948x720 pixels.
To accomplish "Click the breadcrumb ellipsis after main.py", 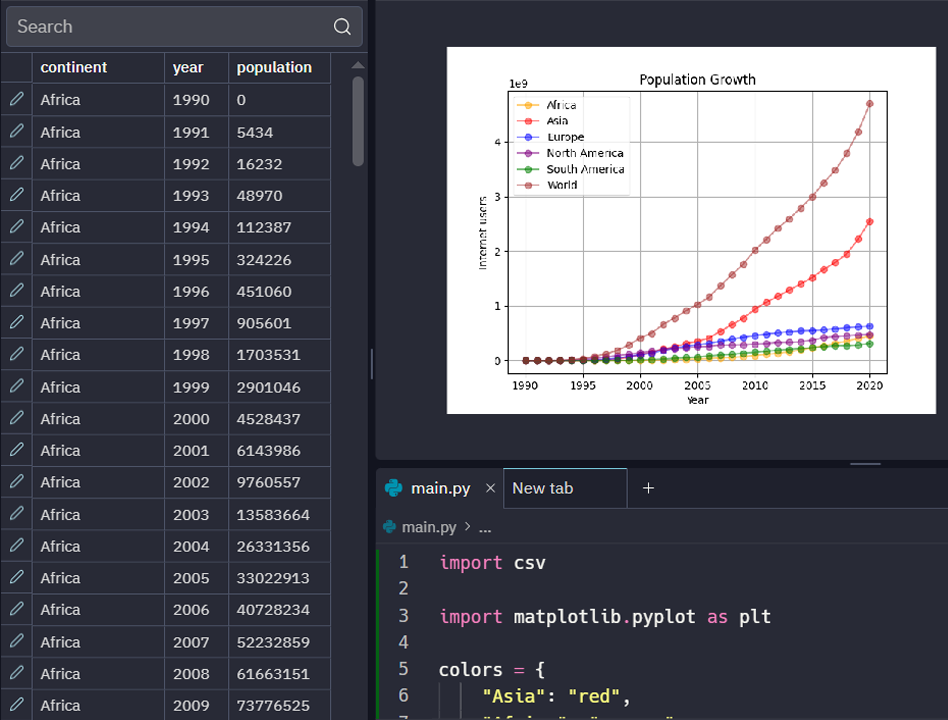I will (x=485, y=527).
